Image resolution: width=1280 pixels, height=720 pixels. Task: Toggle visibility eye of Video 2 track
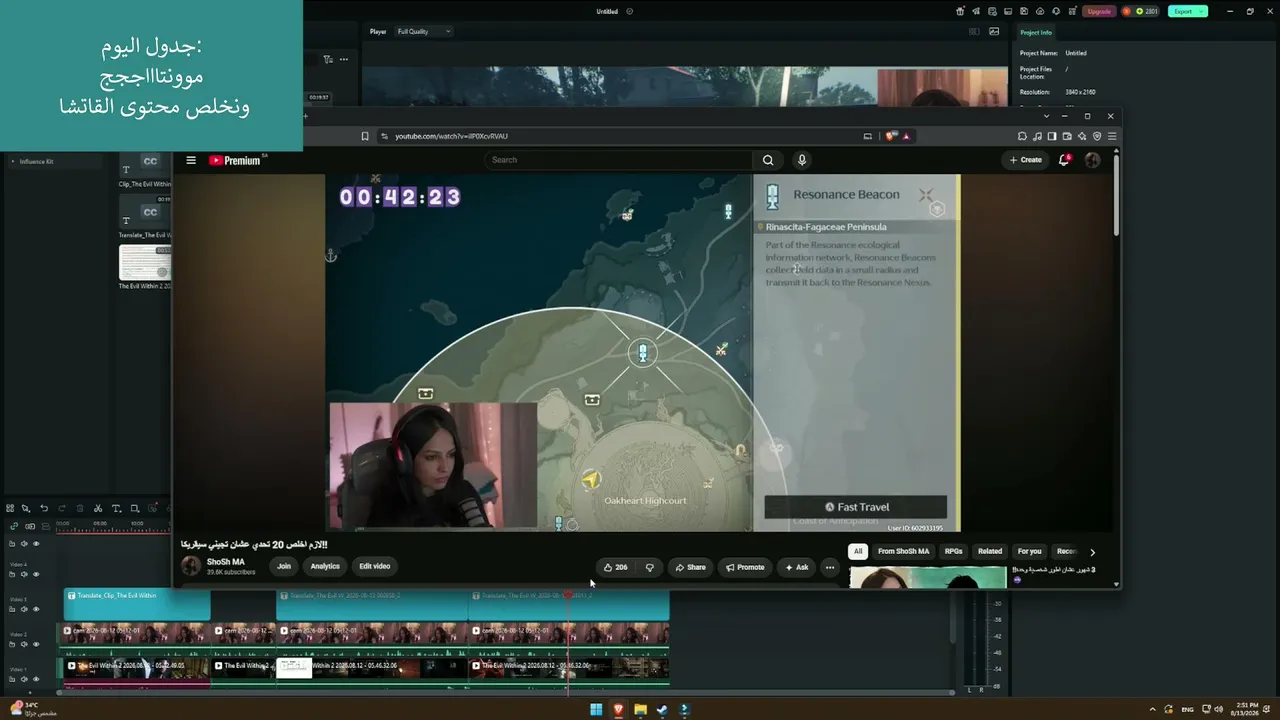[36, 644]
